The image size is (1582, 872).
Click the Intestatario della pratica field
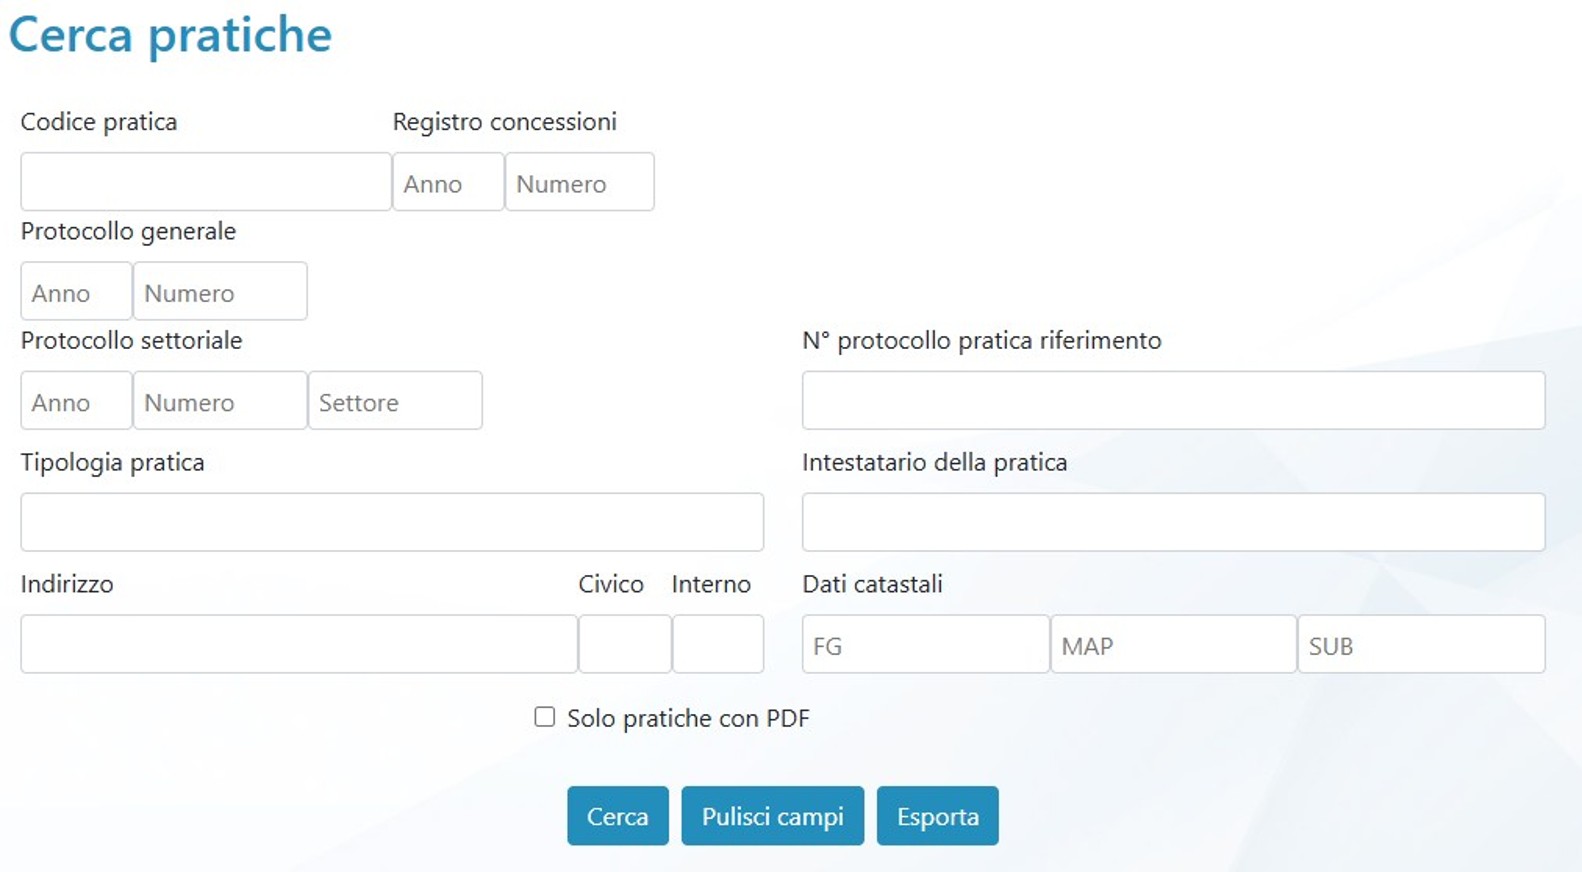(1173, 522)
